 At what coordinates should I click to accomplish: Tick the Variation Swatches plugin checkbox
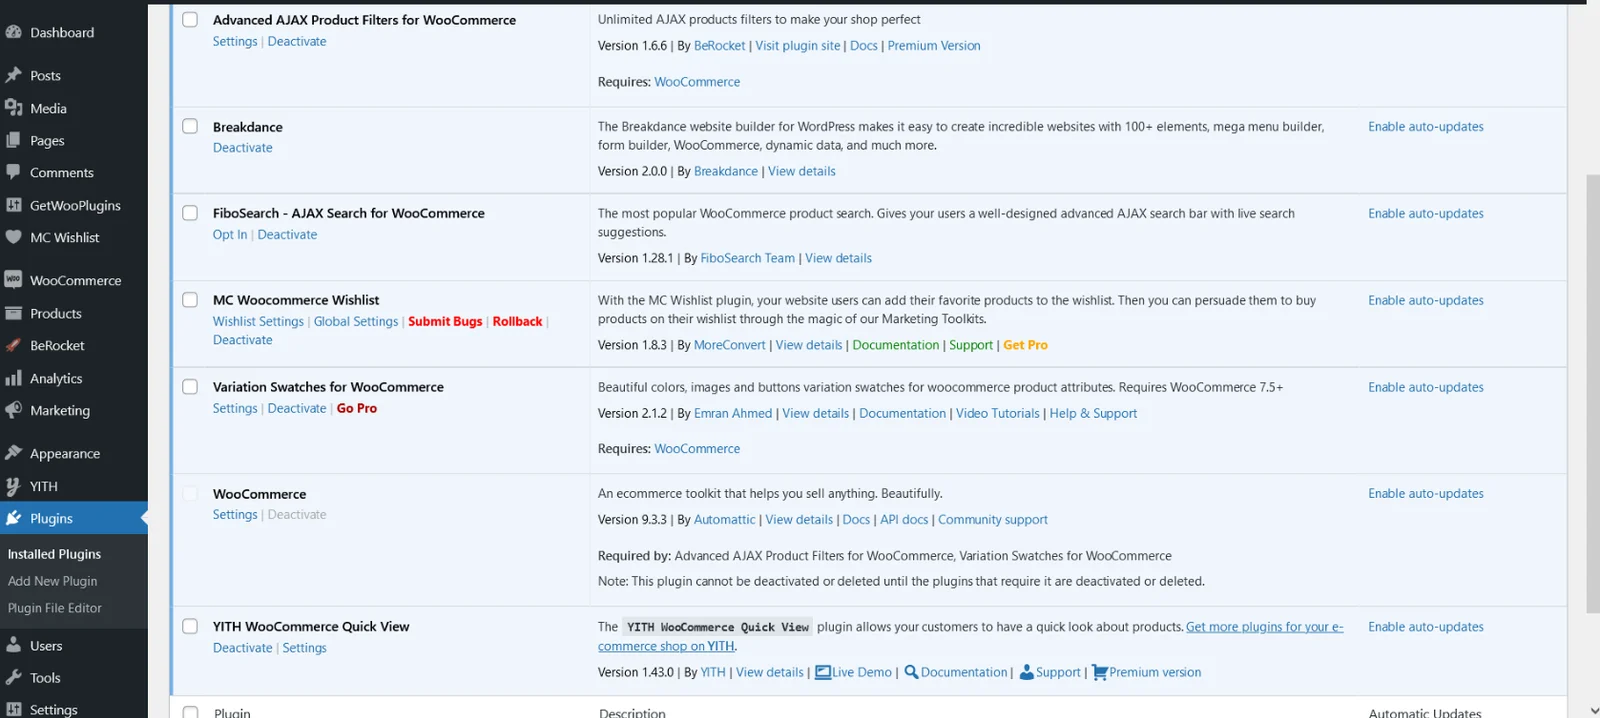click(x=190, y=386)
